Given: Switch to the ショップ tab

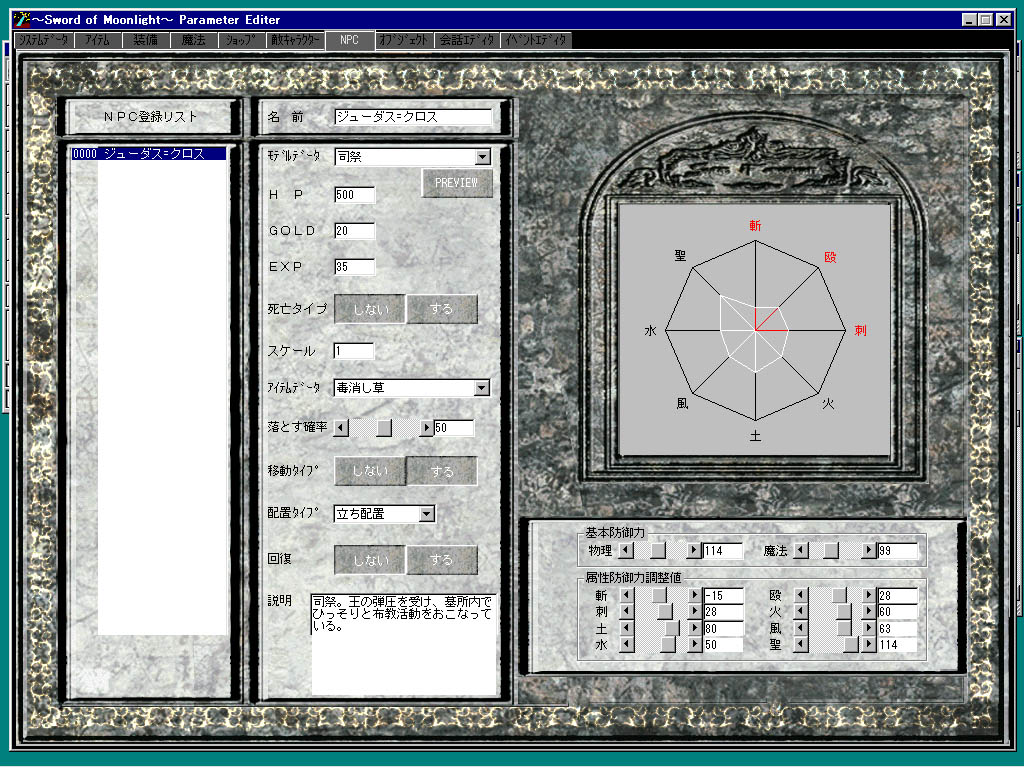Looking at the screenshot, I should point(241,40).
